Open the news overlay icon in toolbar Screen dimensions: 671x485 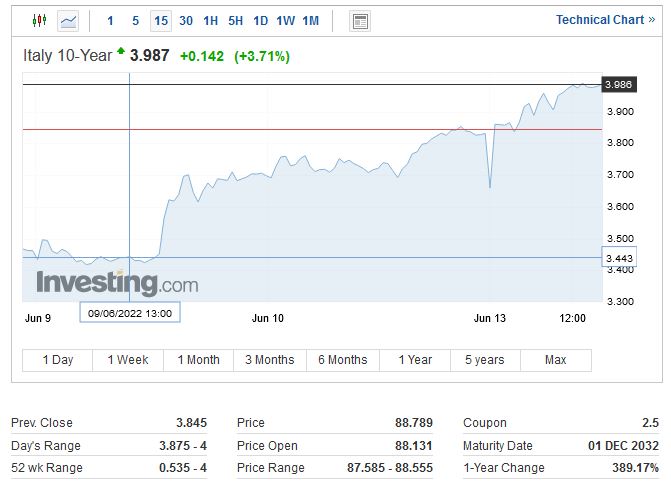pos(360,21)
